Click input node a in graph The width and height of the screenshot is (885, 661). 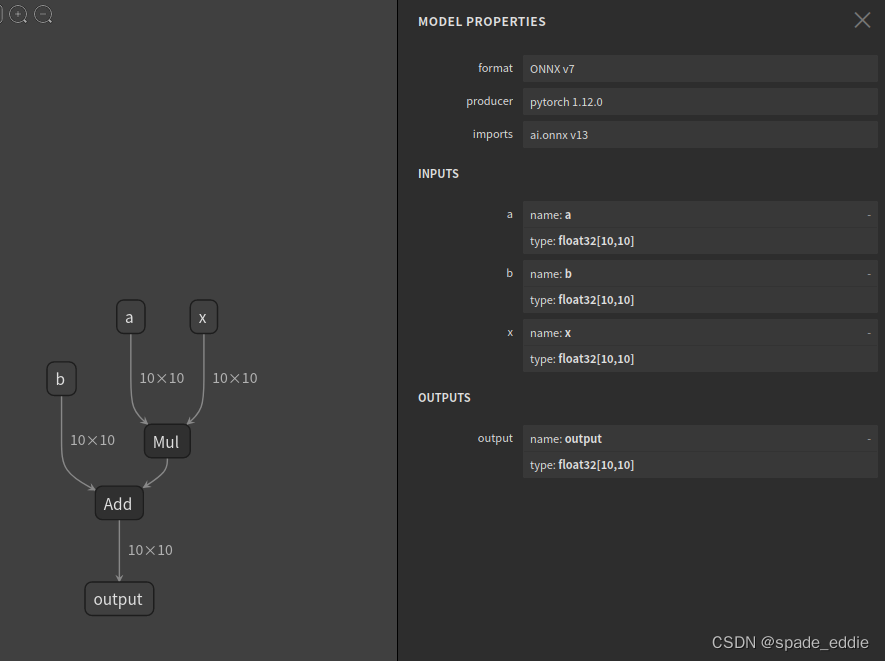[130, 317]
